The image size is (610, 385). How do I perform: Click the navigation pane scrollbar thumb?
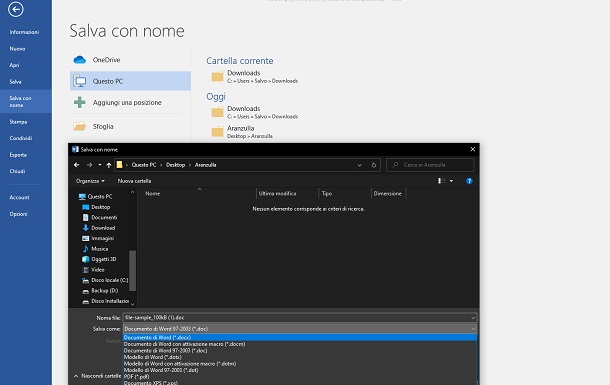pyautogui.click(x=132, y=270)
